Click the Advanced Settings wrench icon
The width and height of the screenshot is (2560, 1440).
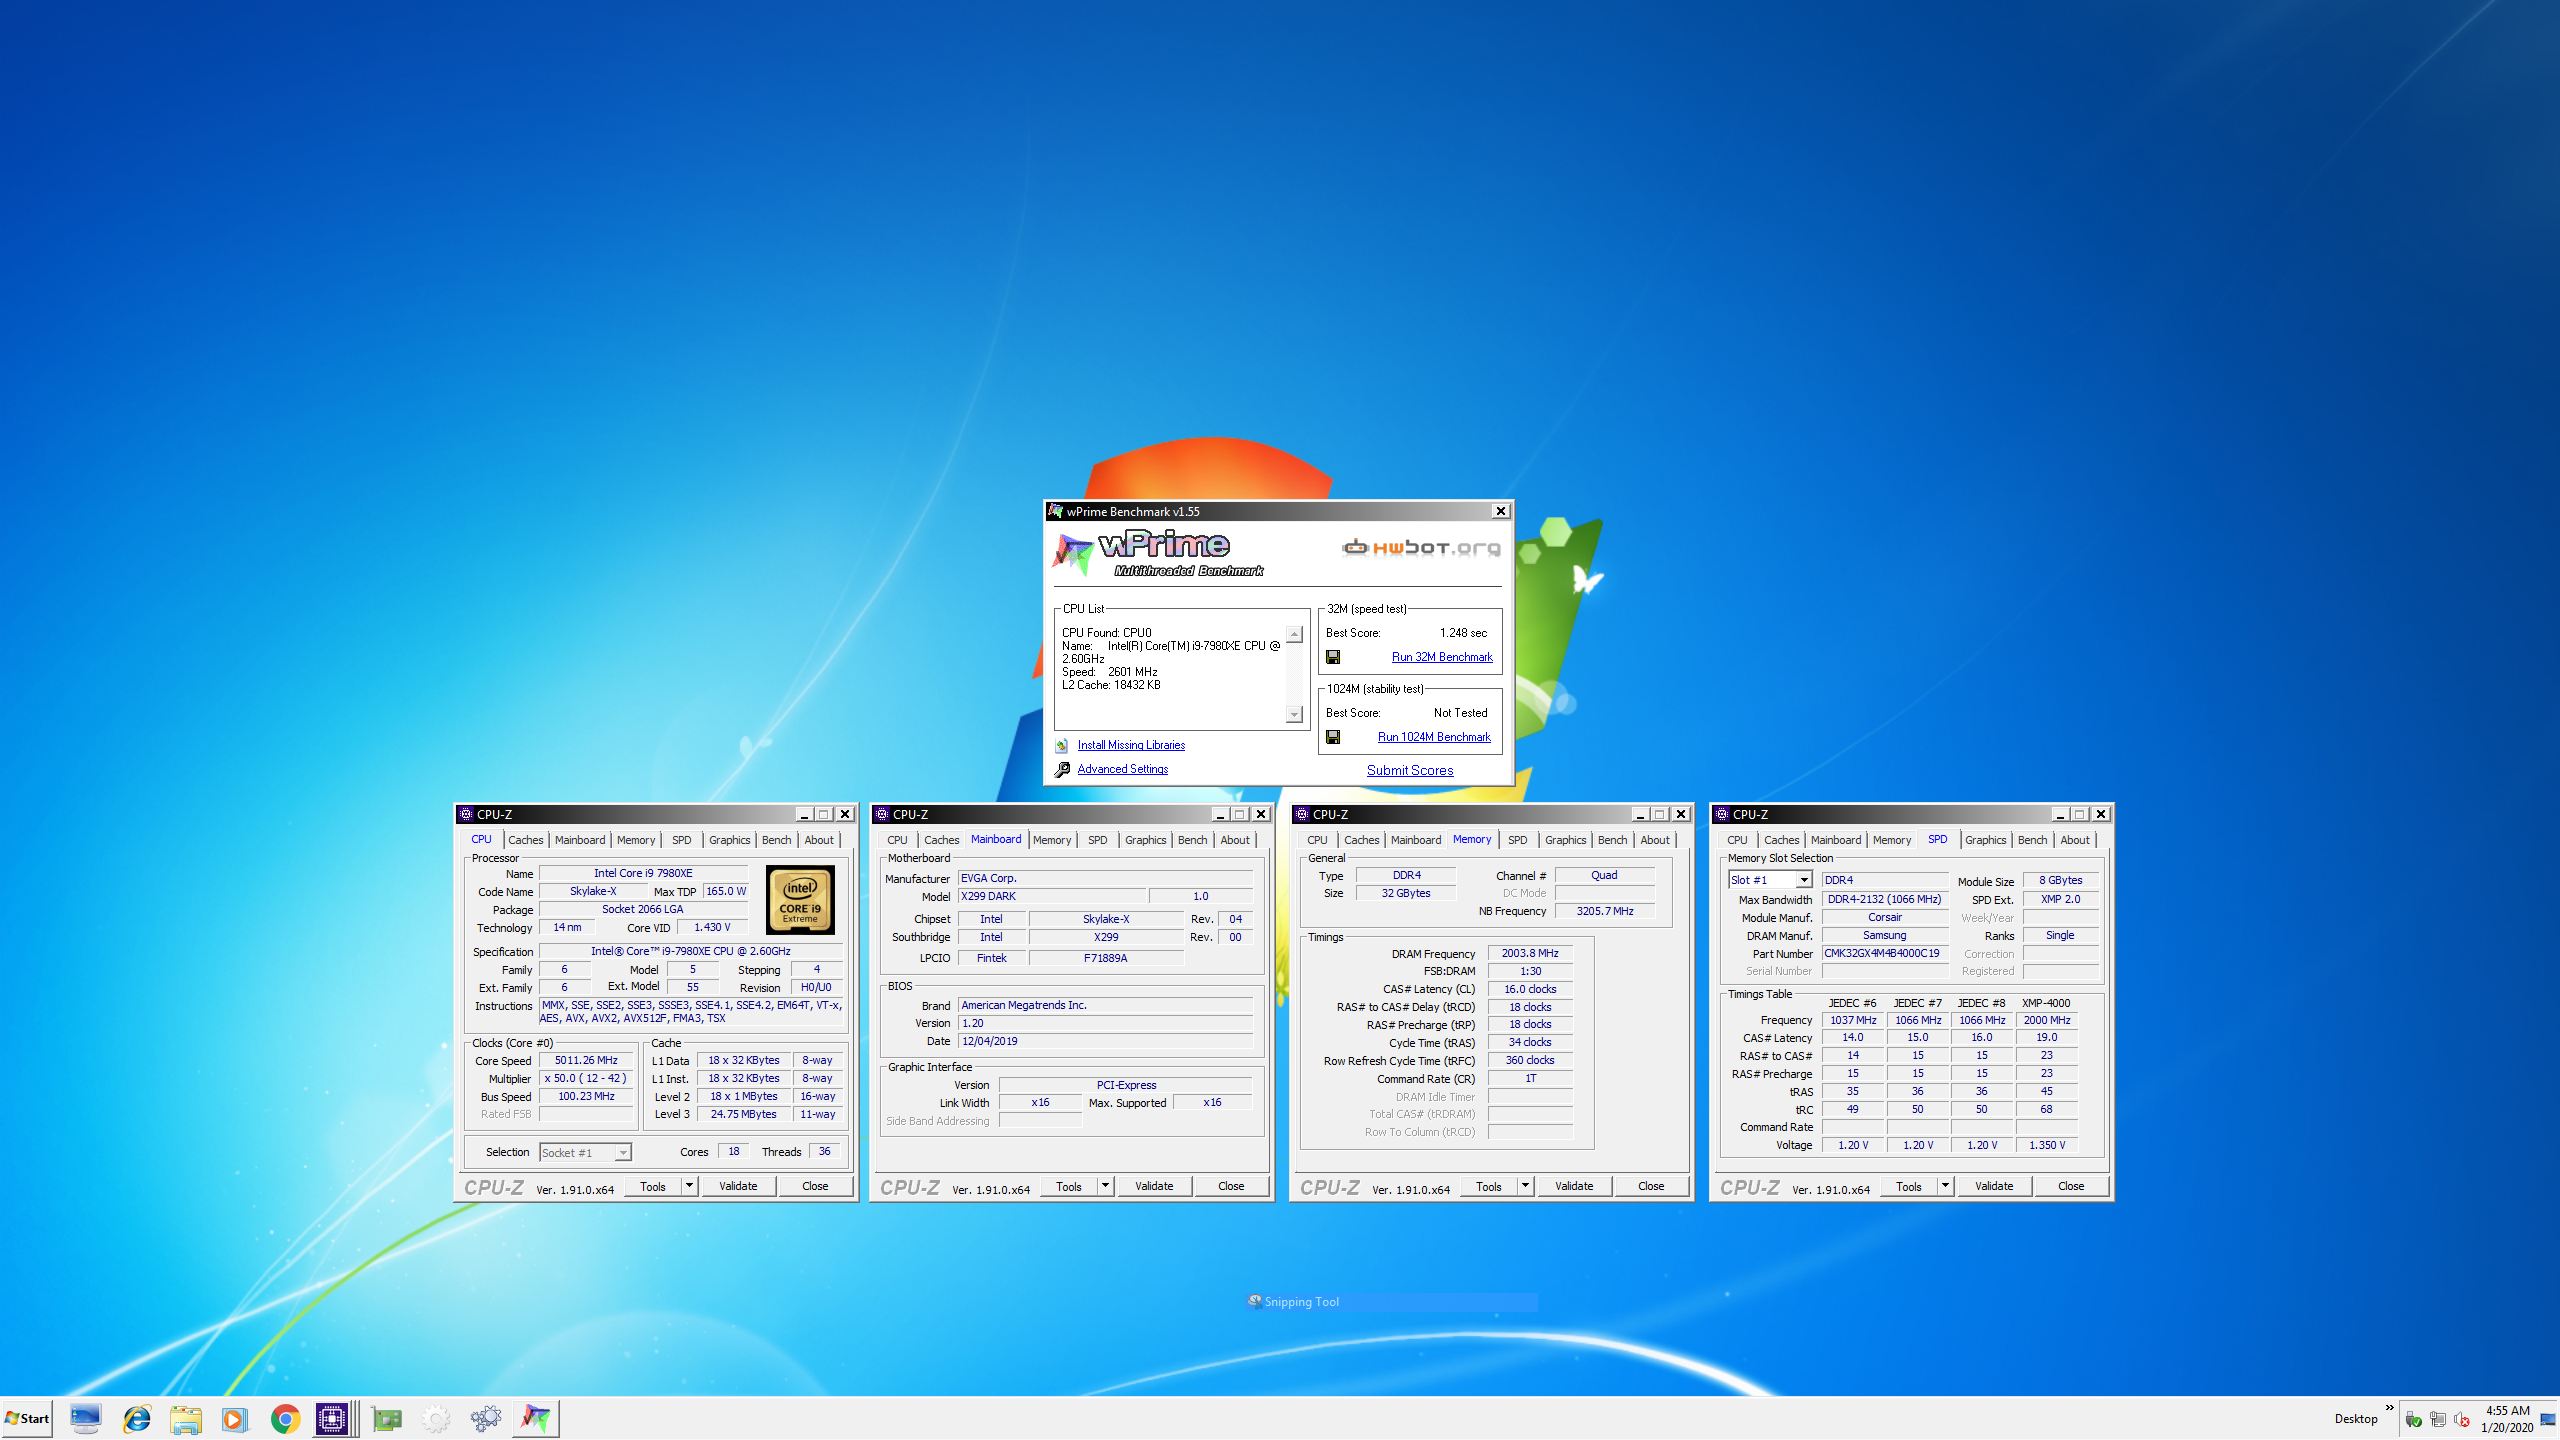point(1062,769)
